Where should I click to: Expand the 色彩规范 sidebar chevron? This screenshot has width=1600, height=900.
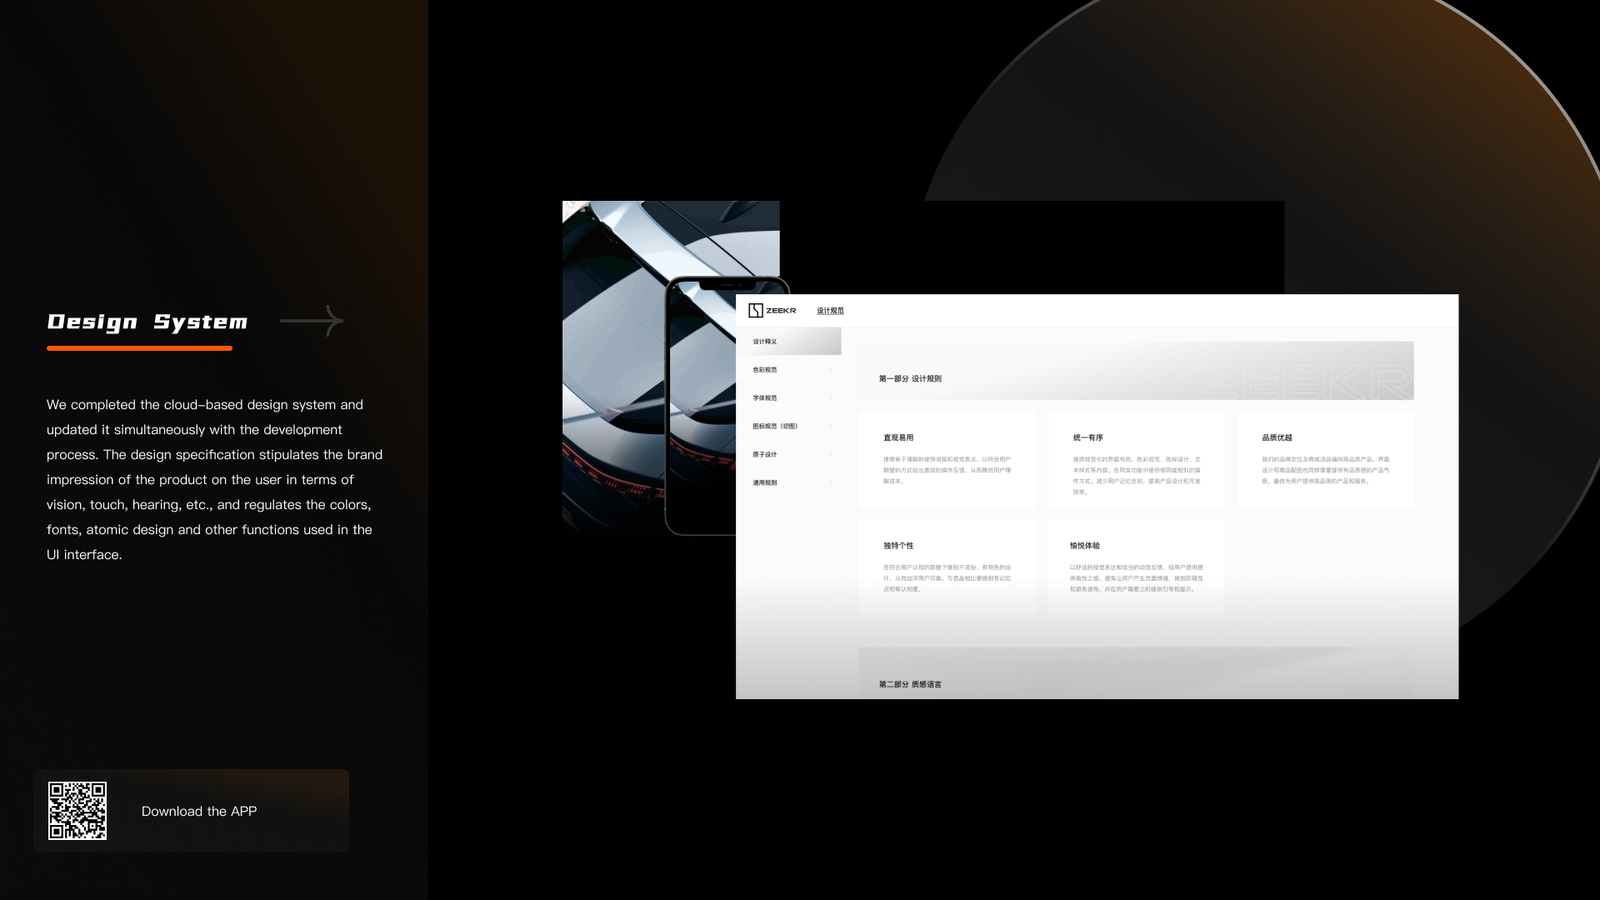click(x=831, y=370)
